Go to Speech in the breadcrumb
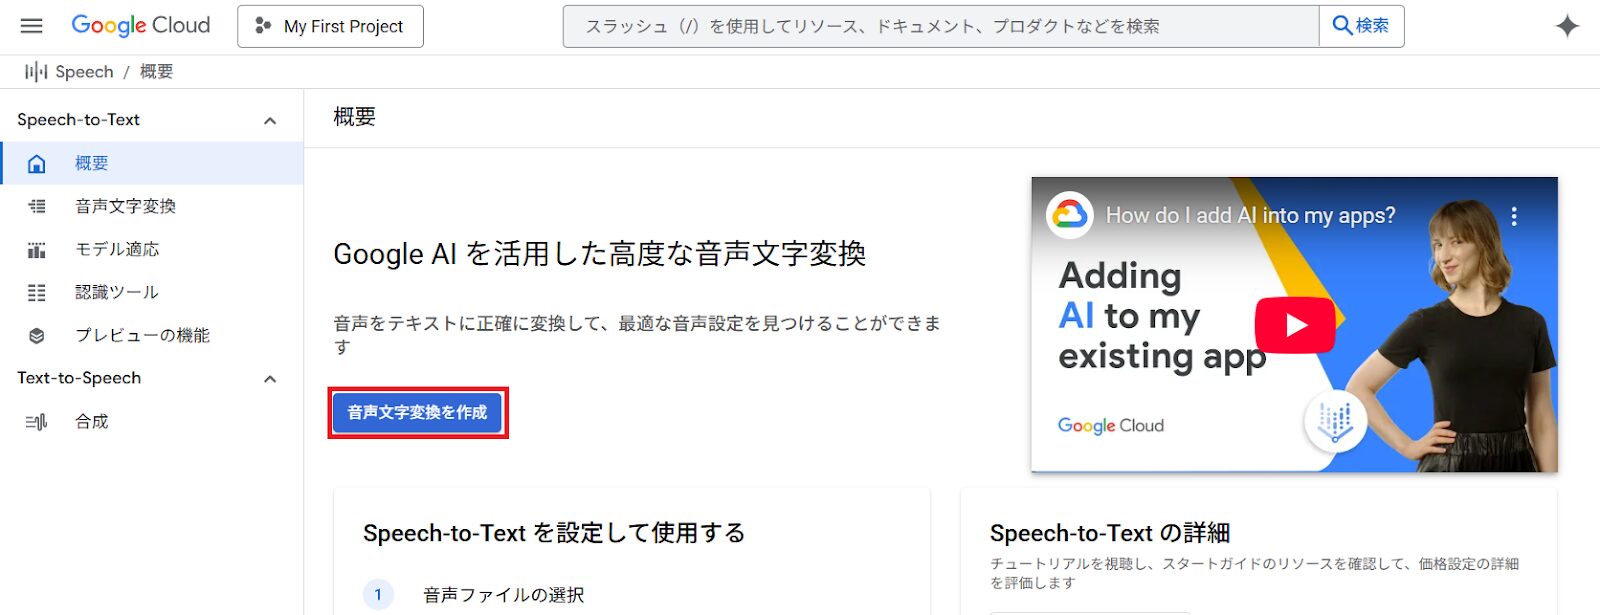Image resolution: width=1600 pixels, height=615 pixels. tap(84, 72)
